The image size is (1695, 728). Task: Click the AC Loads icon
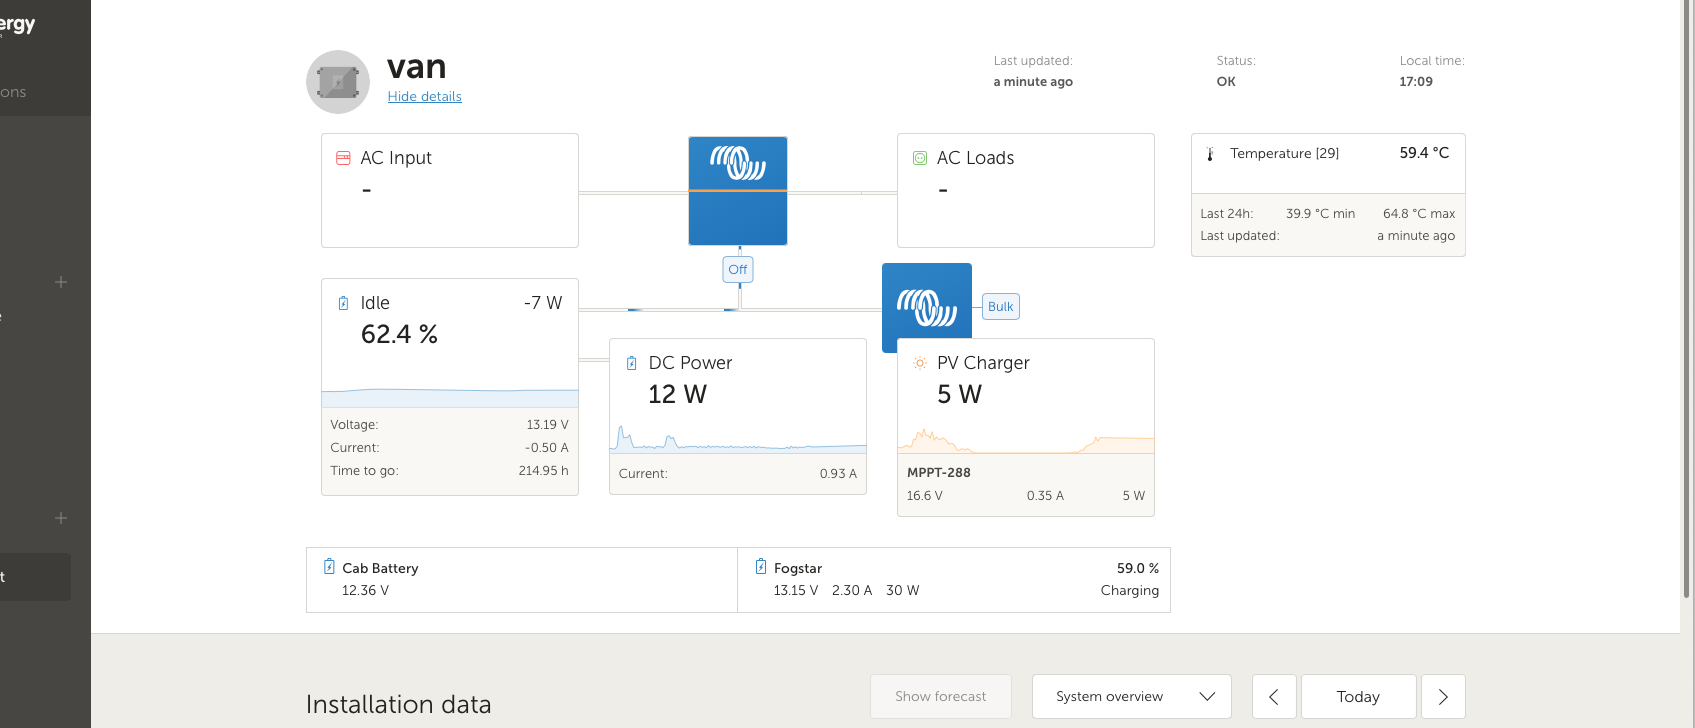[x=920, y=158]
